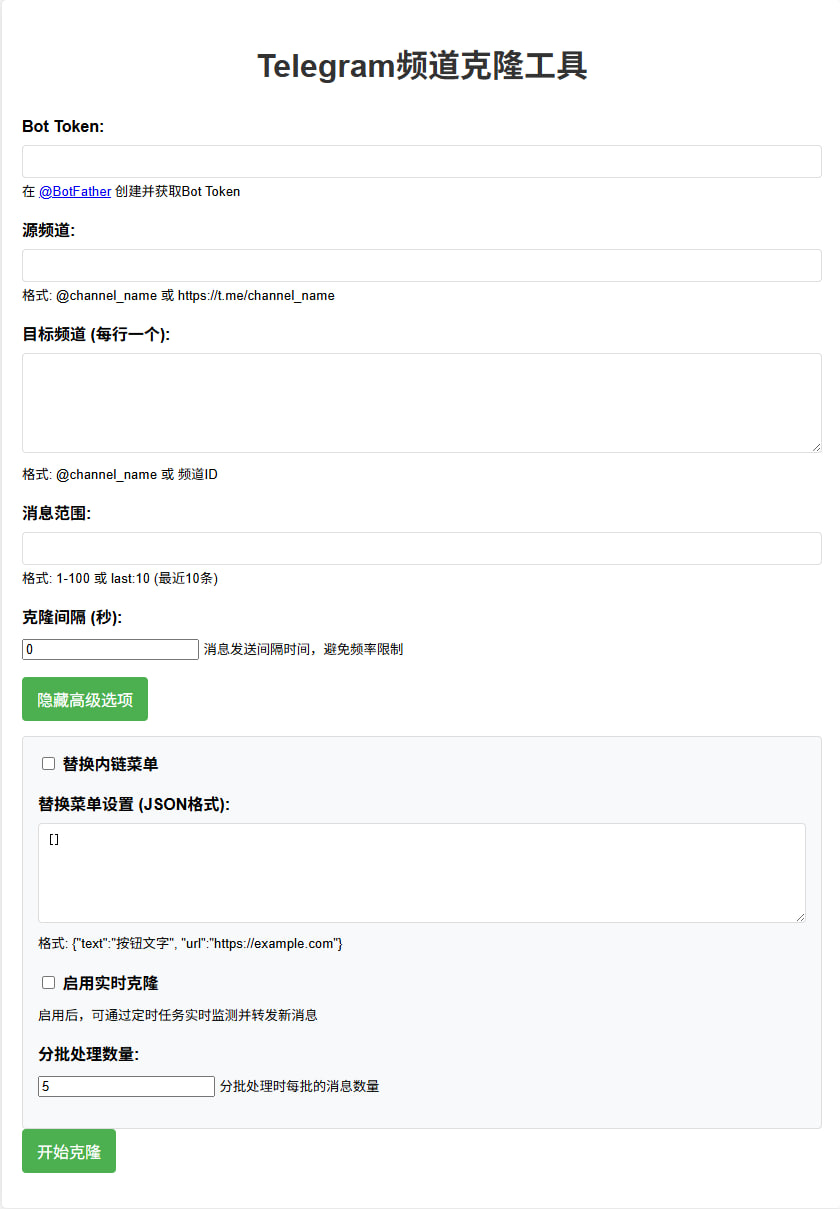
Task: Click the hint 格式: 1-100 或 last:10
Action: 120,578
